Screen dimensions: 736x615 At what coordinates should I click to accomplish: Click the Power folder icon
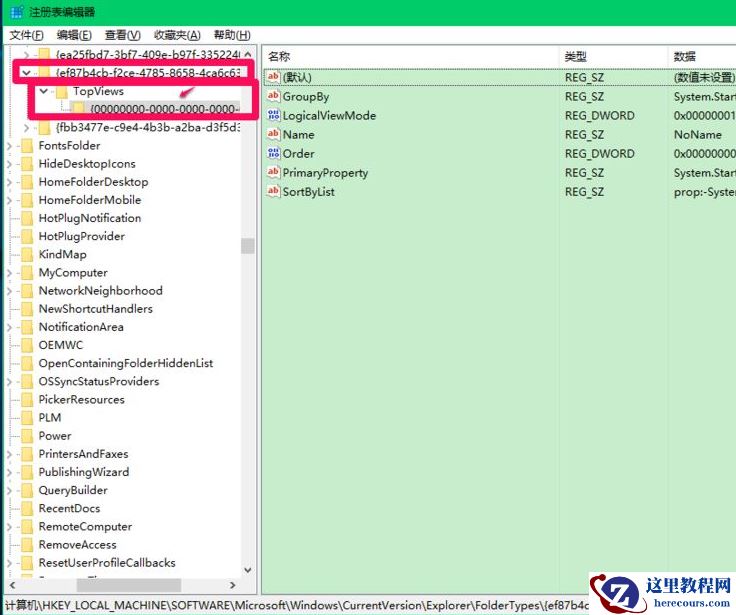click(x=27, y=436)
